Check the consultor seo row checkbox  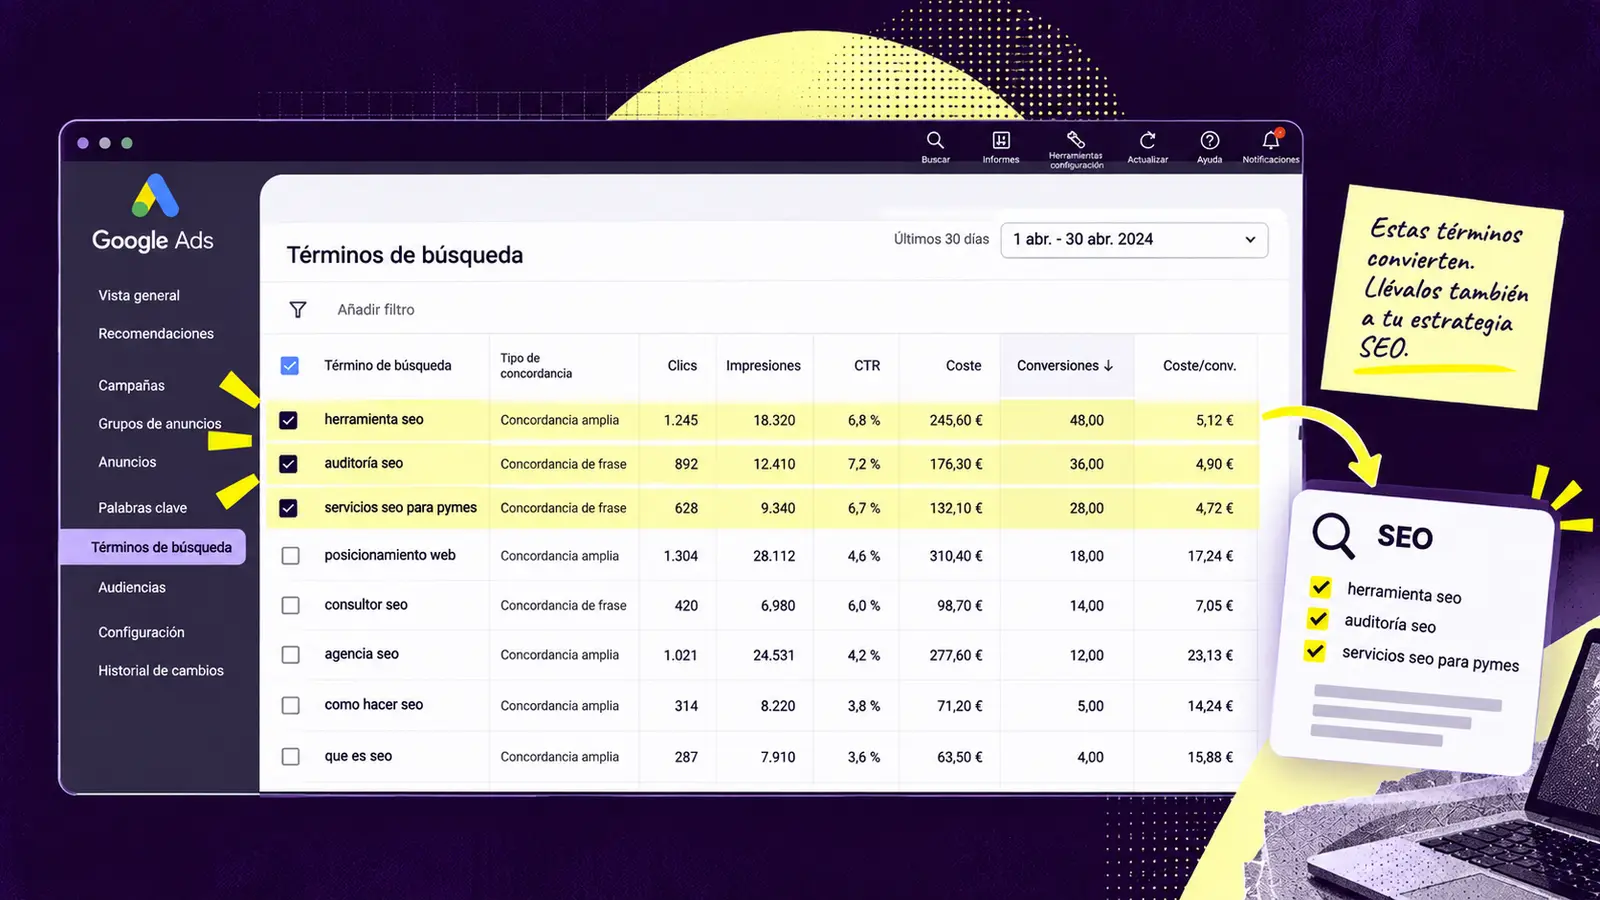pos(291,606)
